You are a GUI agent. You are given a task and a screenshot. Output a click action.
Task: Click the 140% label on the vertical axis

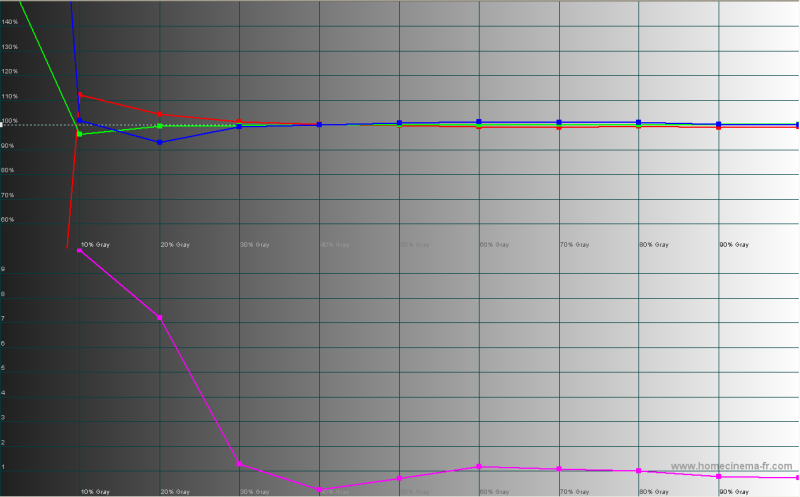coord(10,47)
